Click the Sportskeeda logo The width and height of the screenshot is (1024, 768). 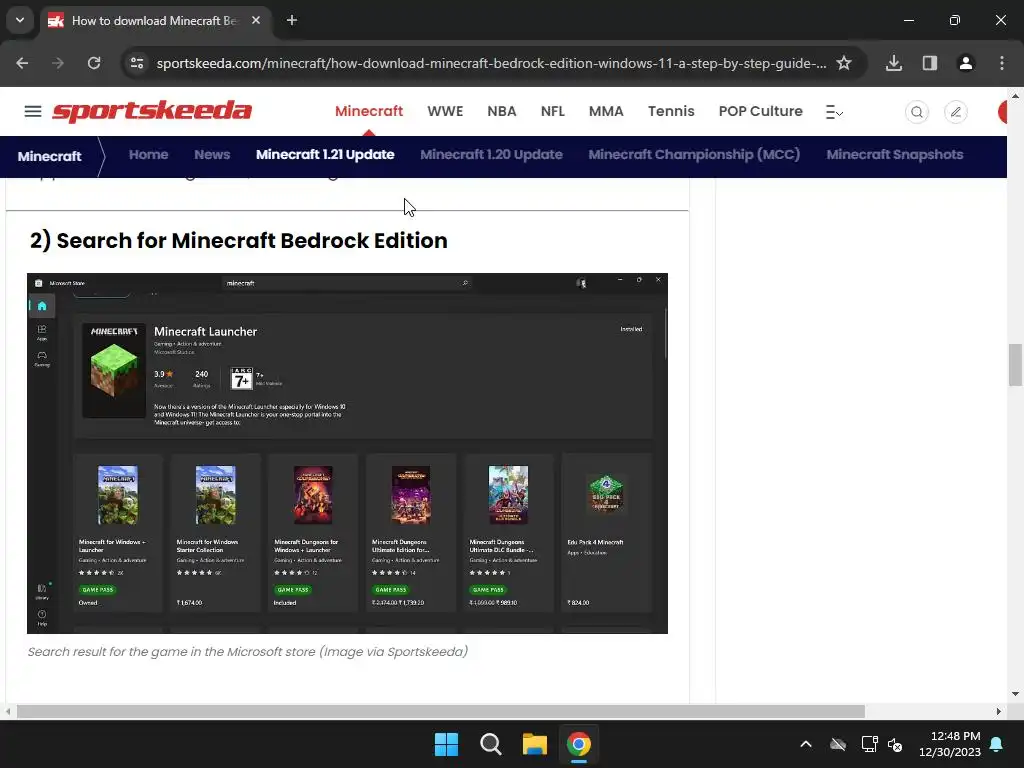(x=152, y=111)
